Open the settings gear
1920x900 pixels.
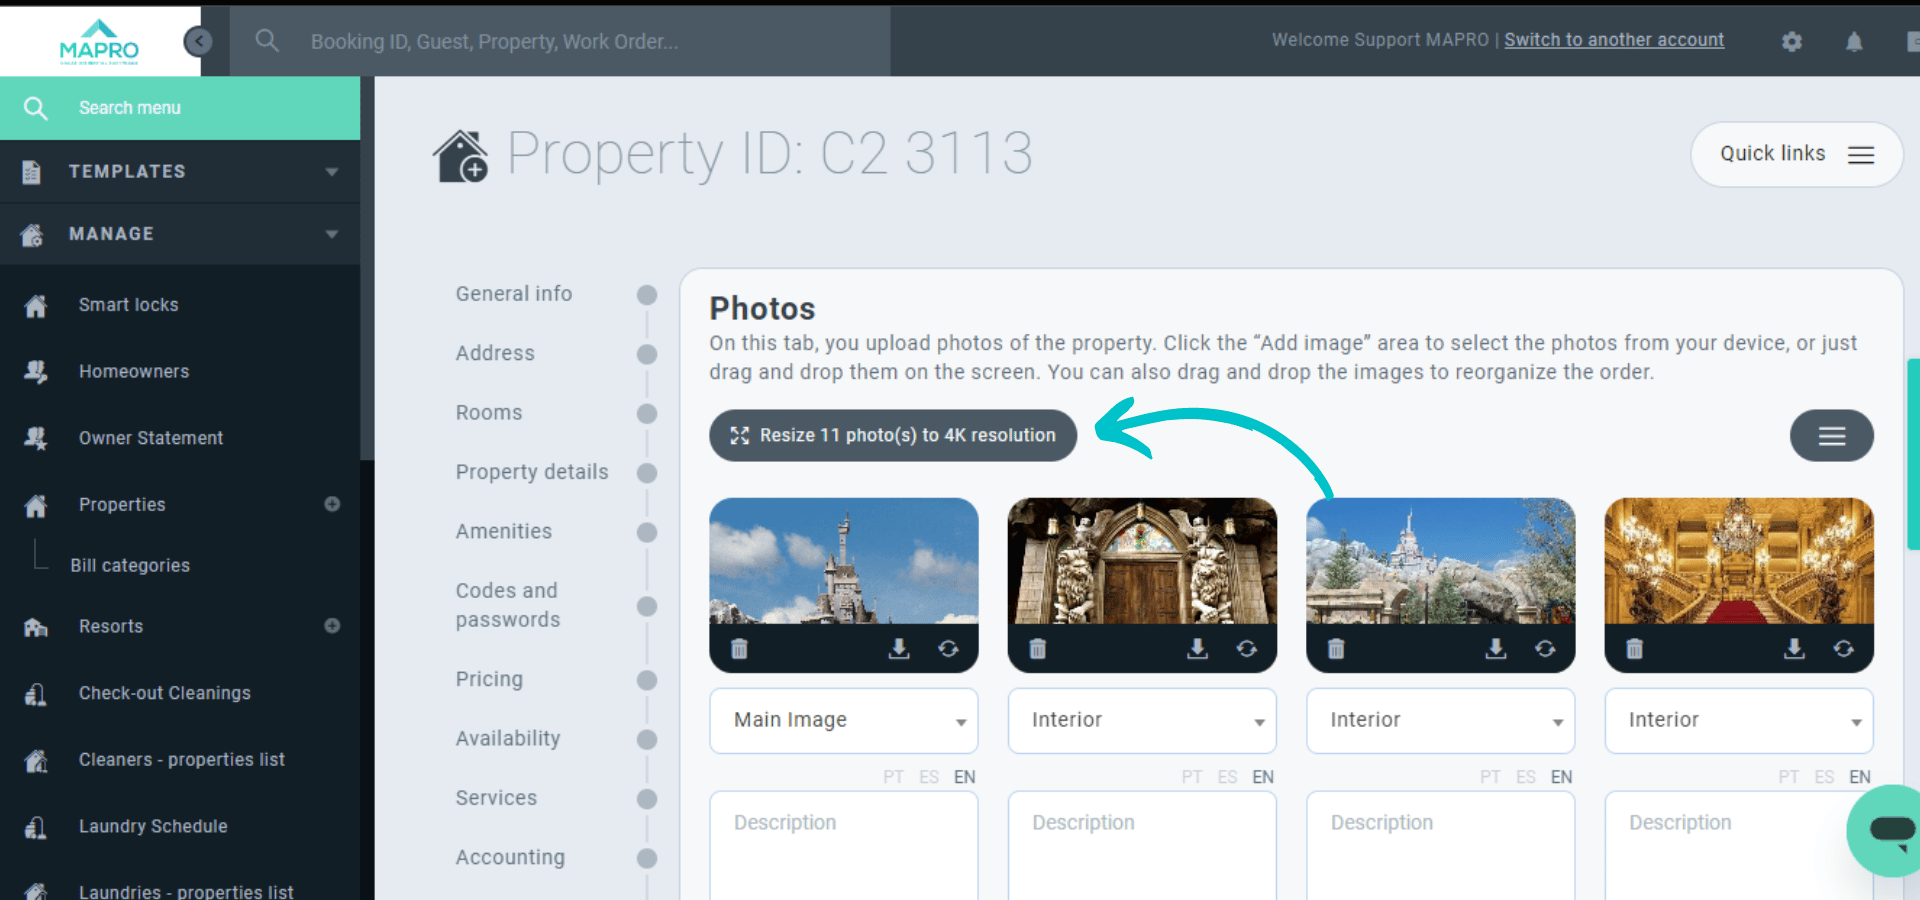click(x=1792, y=40)
